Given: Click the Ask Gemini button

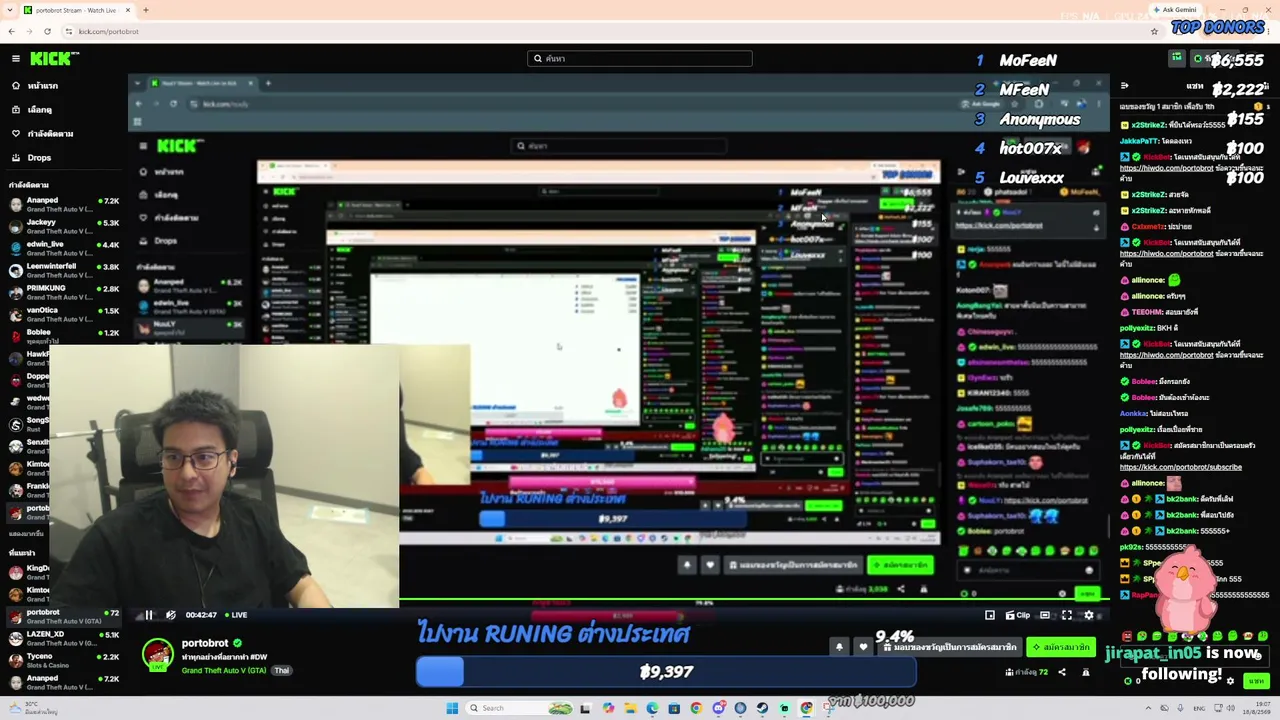Looking at the screenshot, I should pos(1174,10).
